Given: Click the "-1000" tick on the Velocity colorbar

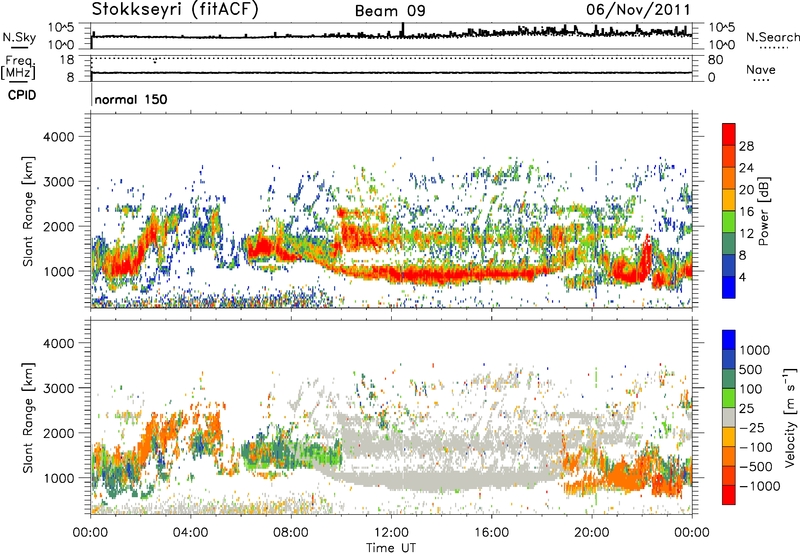Looking at the screenshot, I should pos(759,486).
